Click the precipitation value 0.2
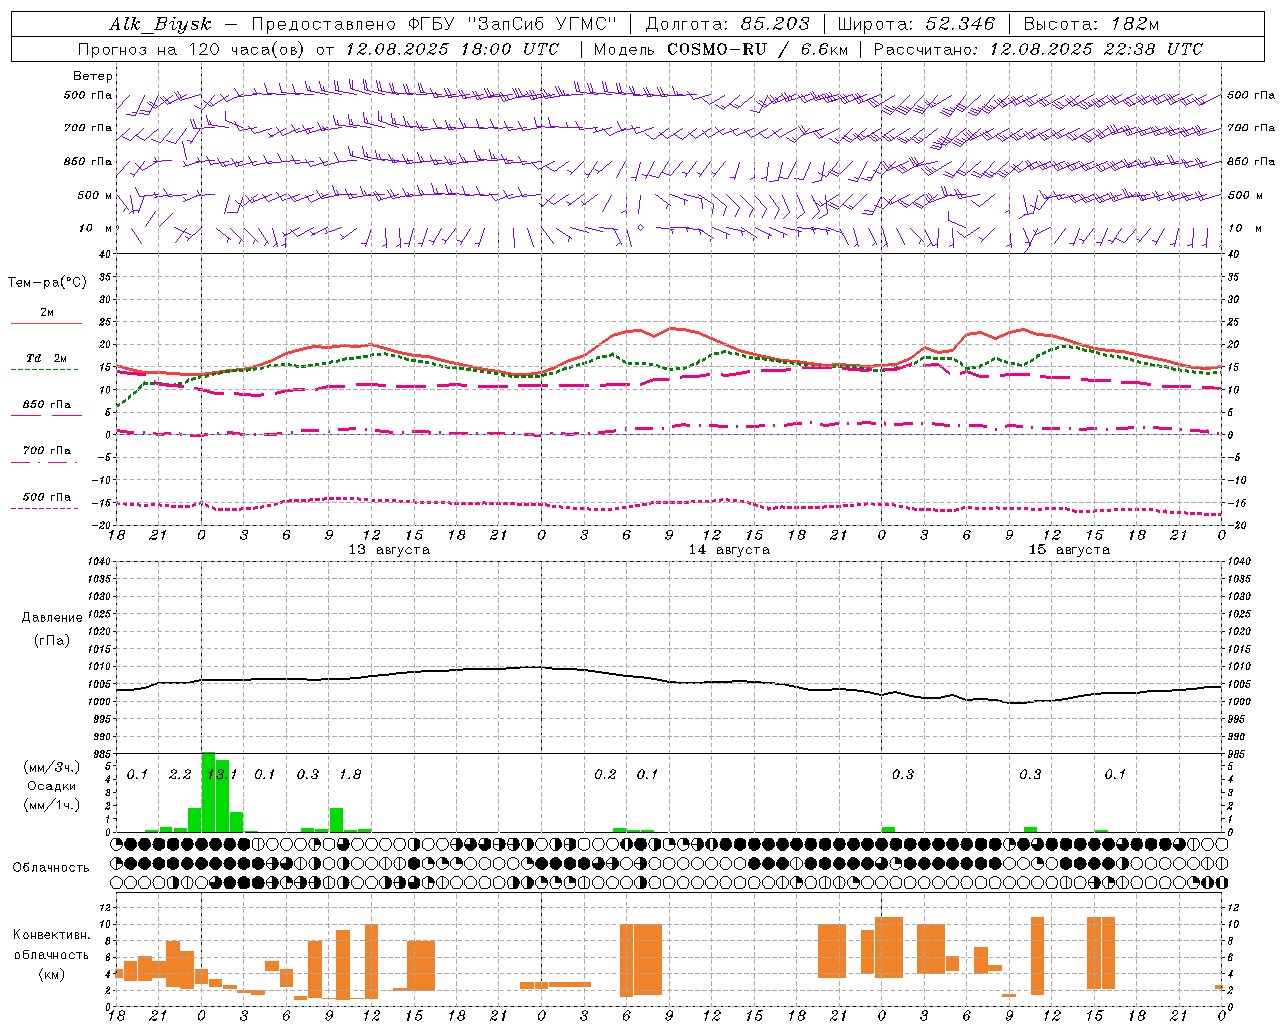 point(605,775)
